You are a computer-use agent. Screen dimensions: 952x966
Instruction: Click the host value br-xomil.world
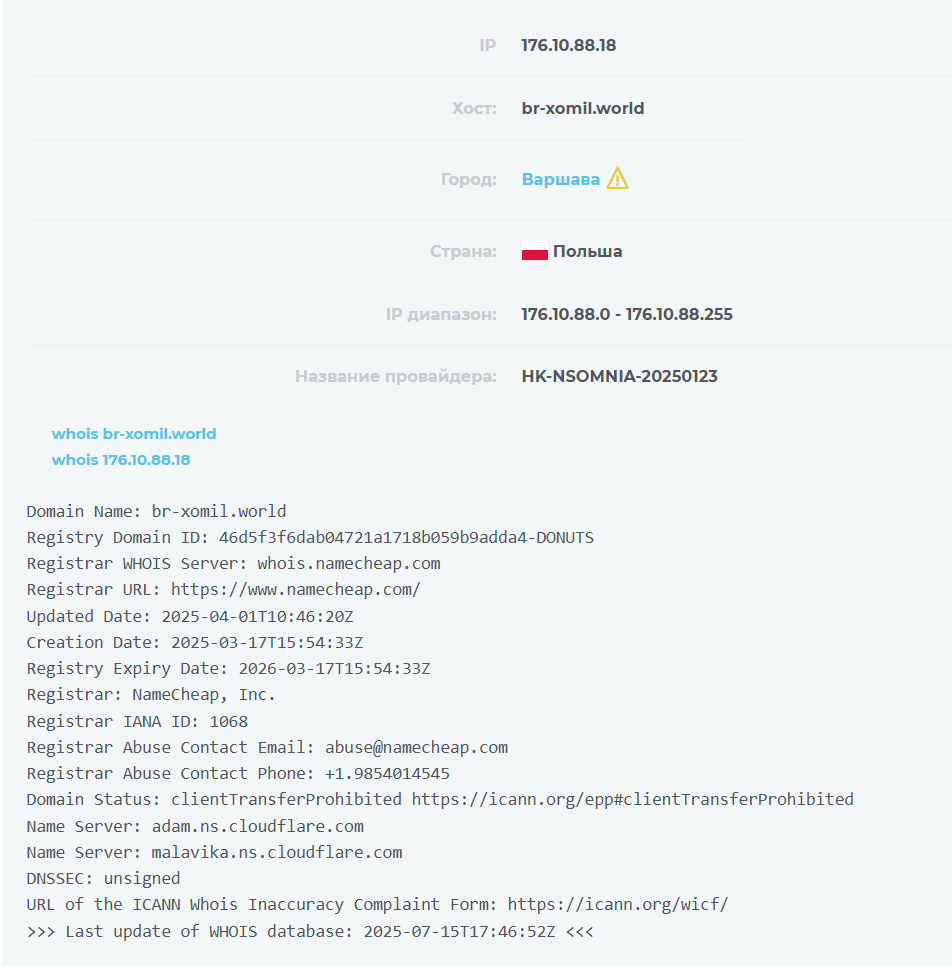582,108
